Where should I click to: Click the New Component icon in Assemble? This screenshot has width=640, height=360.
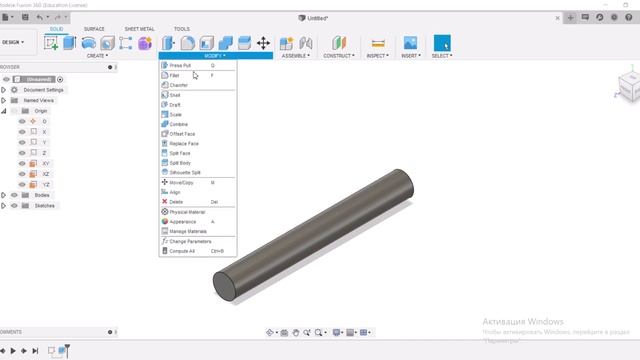(x=287, y=43)
